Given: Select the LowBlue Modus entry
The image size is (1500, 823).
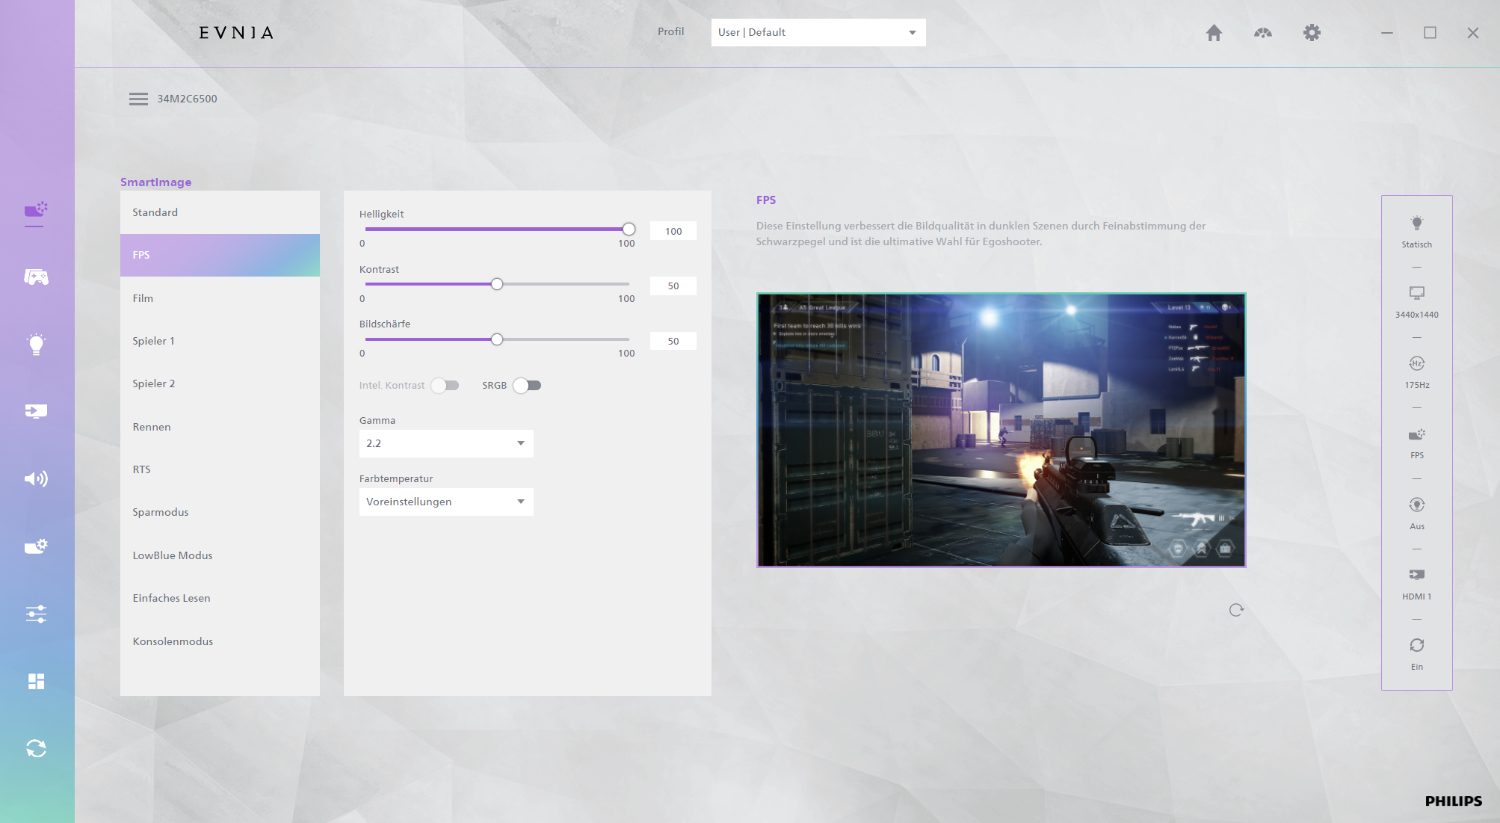Looking at the screenshot, I should pos(220,555).
